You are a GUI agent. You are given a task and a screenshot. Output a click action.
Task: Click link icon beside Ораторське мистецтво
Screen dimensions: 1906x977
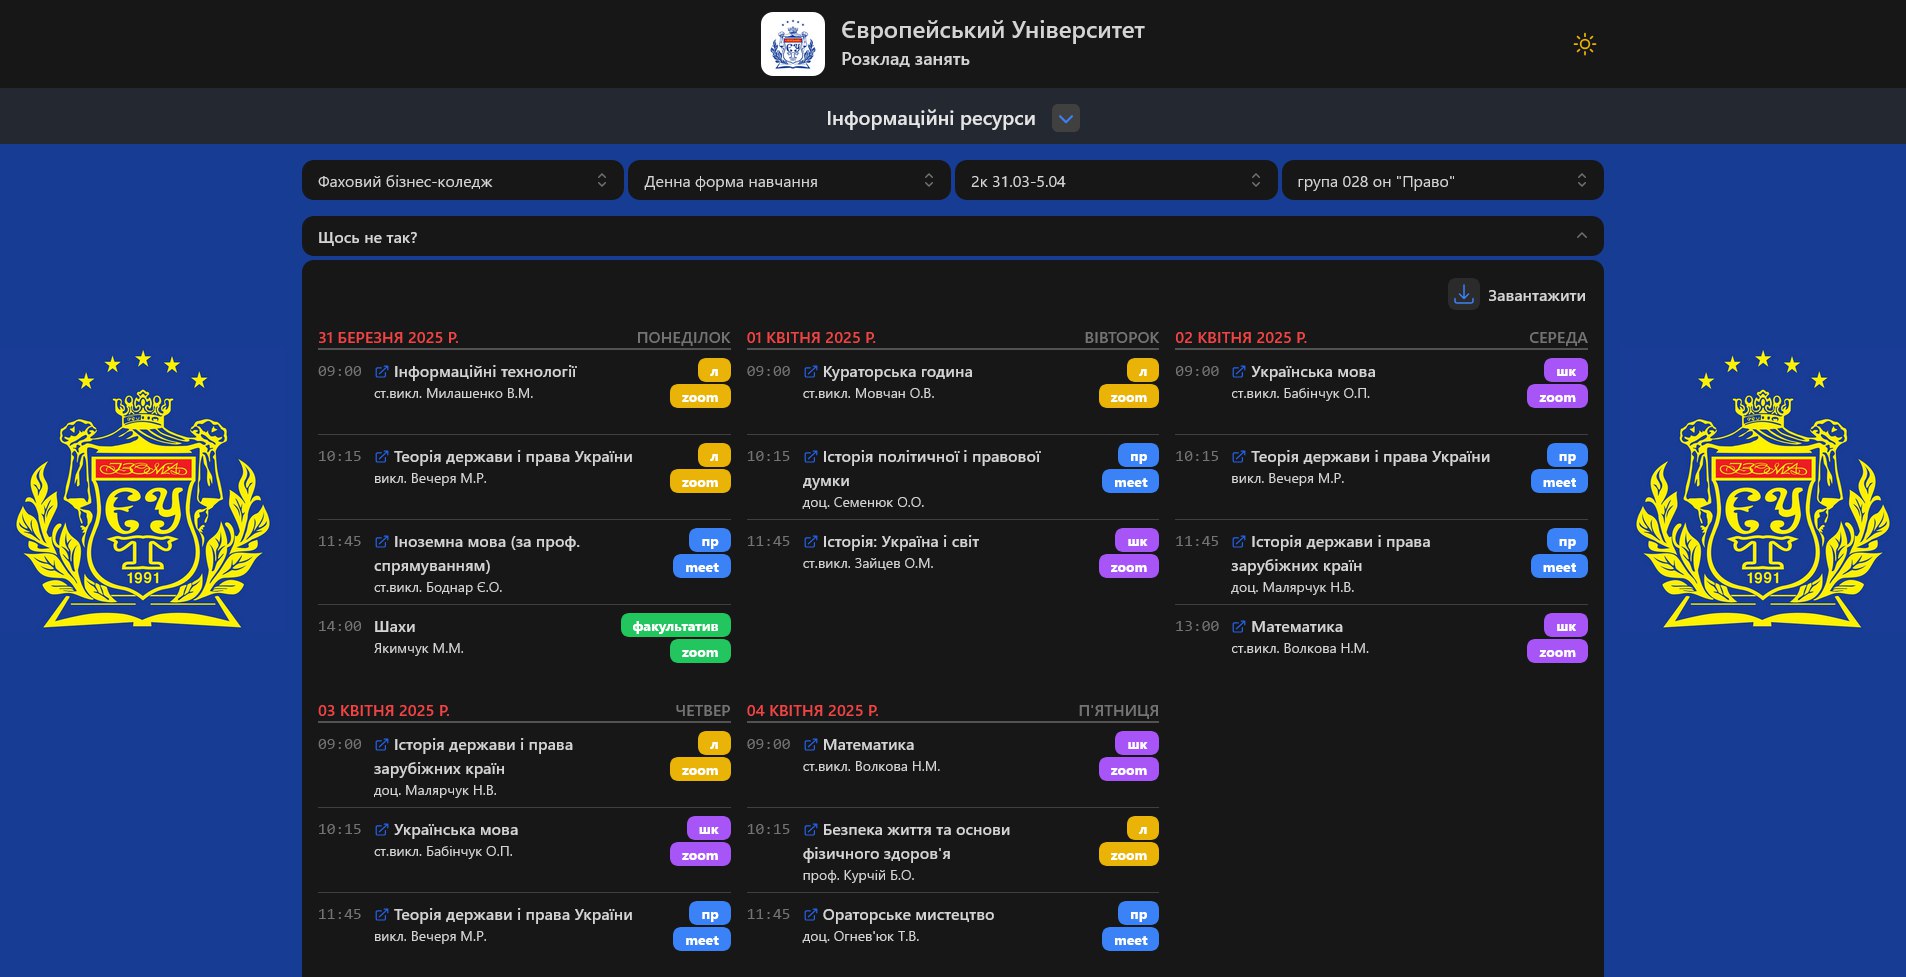tap(810, 915)
